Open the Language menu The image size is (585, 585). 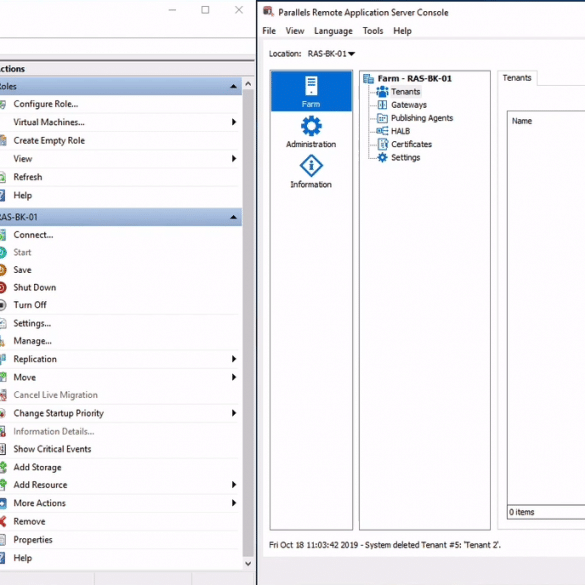(x=333, y=31)
